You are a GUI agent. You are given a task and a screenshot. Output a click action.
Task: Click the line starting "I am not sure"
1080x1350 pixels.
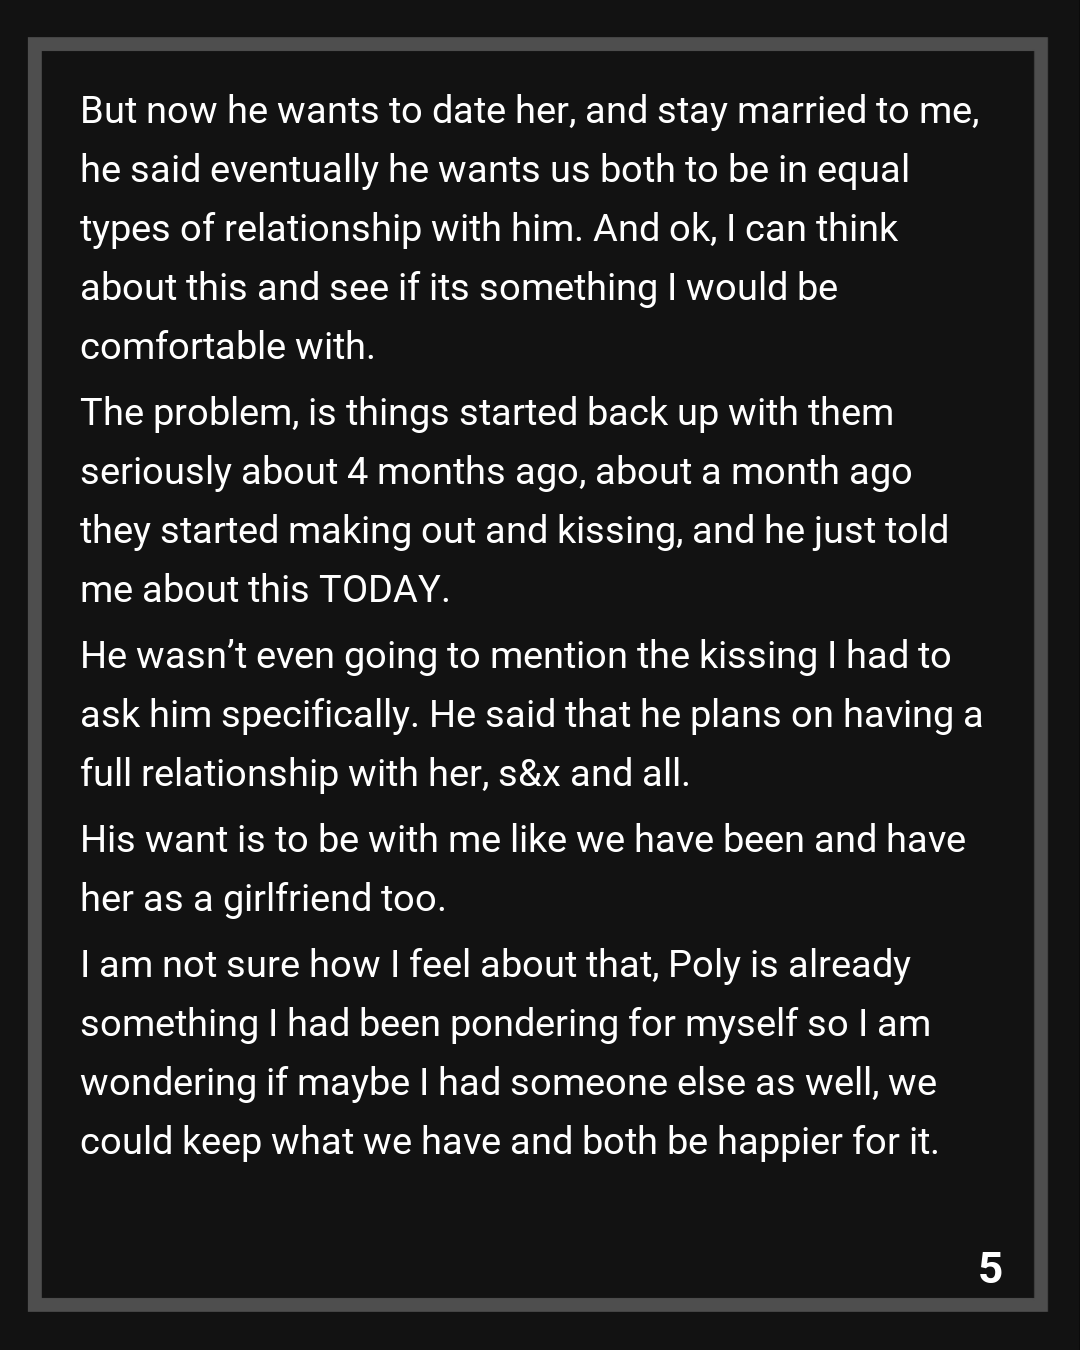(x=495, y=964)
